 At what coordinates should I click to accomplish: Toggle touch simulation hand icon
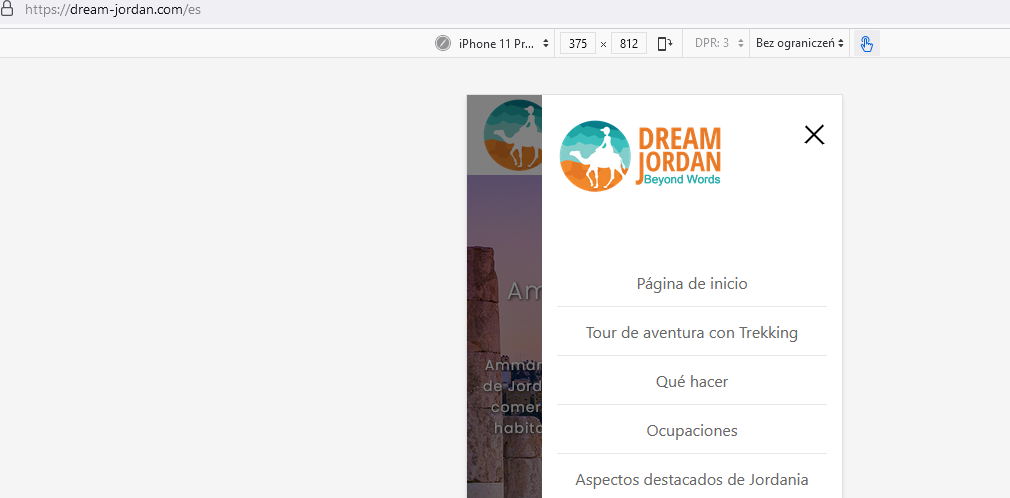pos(866,44)
